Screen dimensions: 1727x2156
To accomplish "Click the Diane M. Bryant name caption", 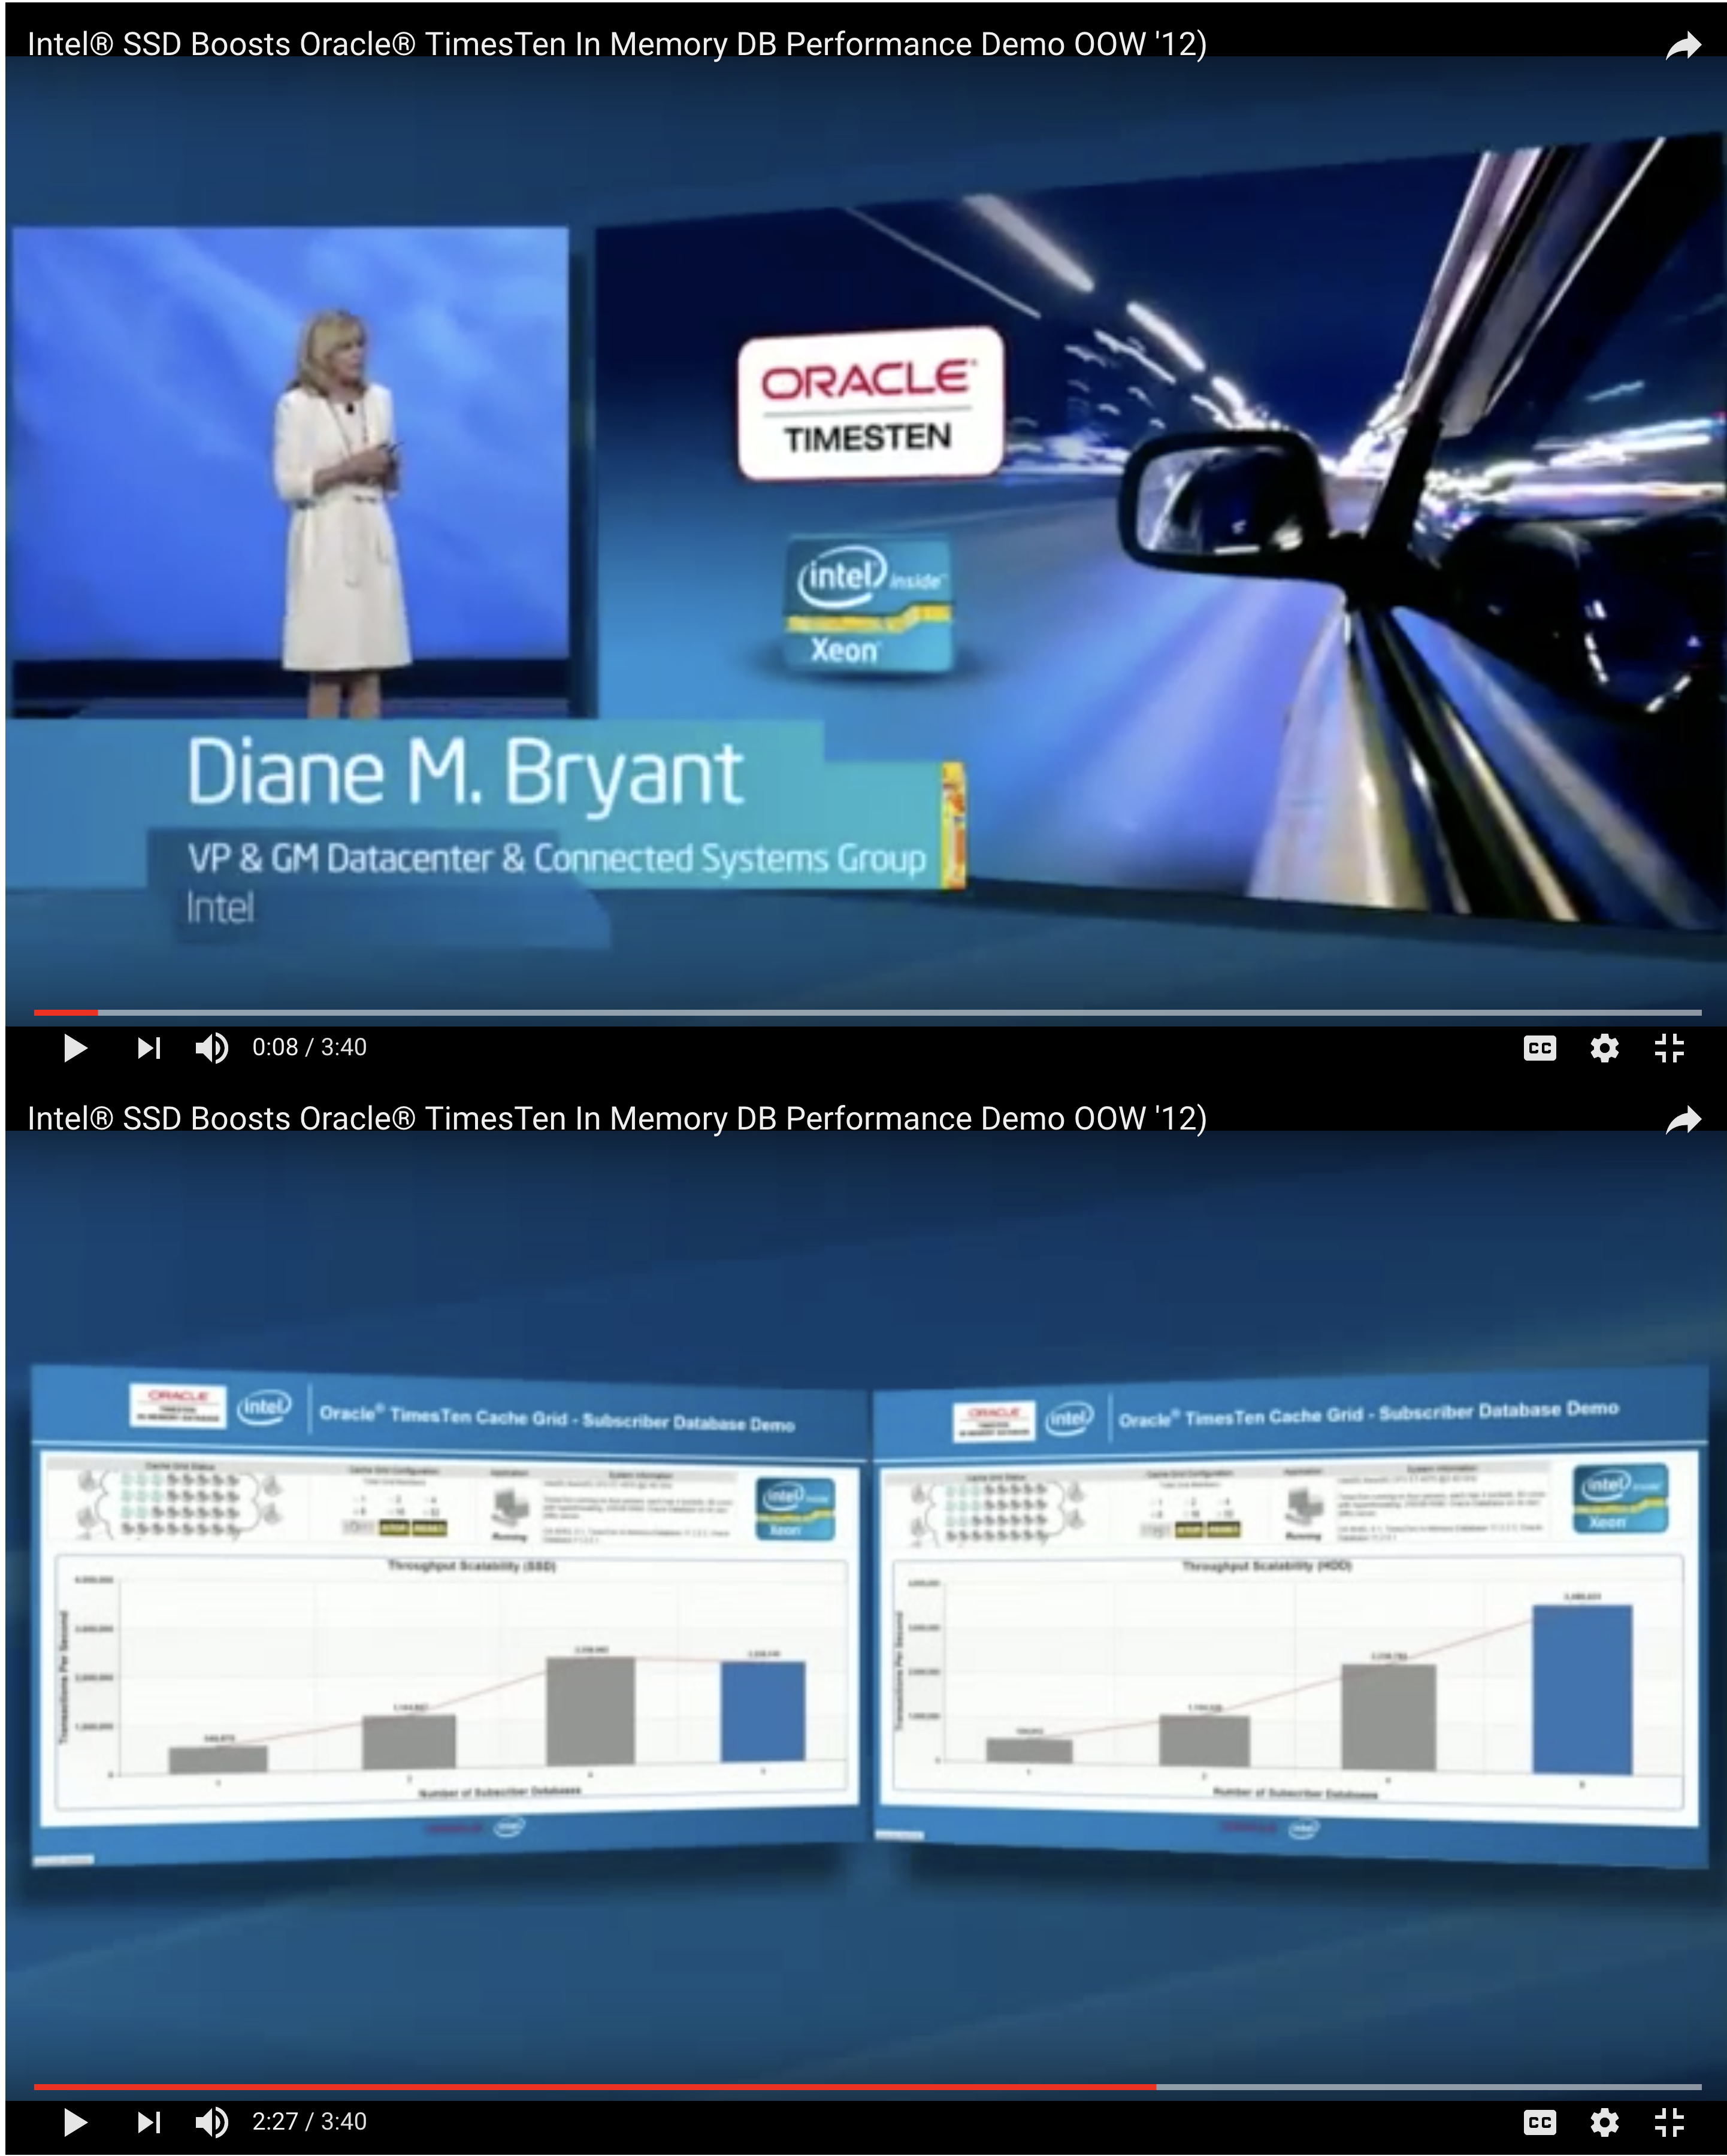I will tap(465, 773).
